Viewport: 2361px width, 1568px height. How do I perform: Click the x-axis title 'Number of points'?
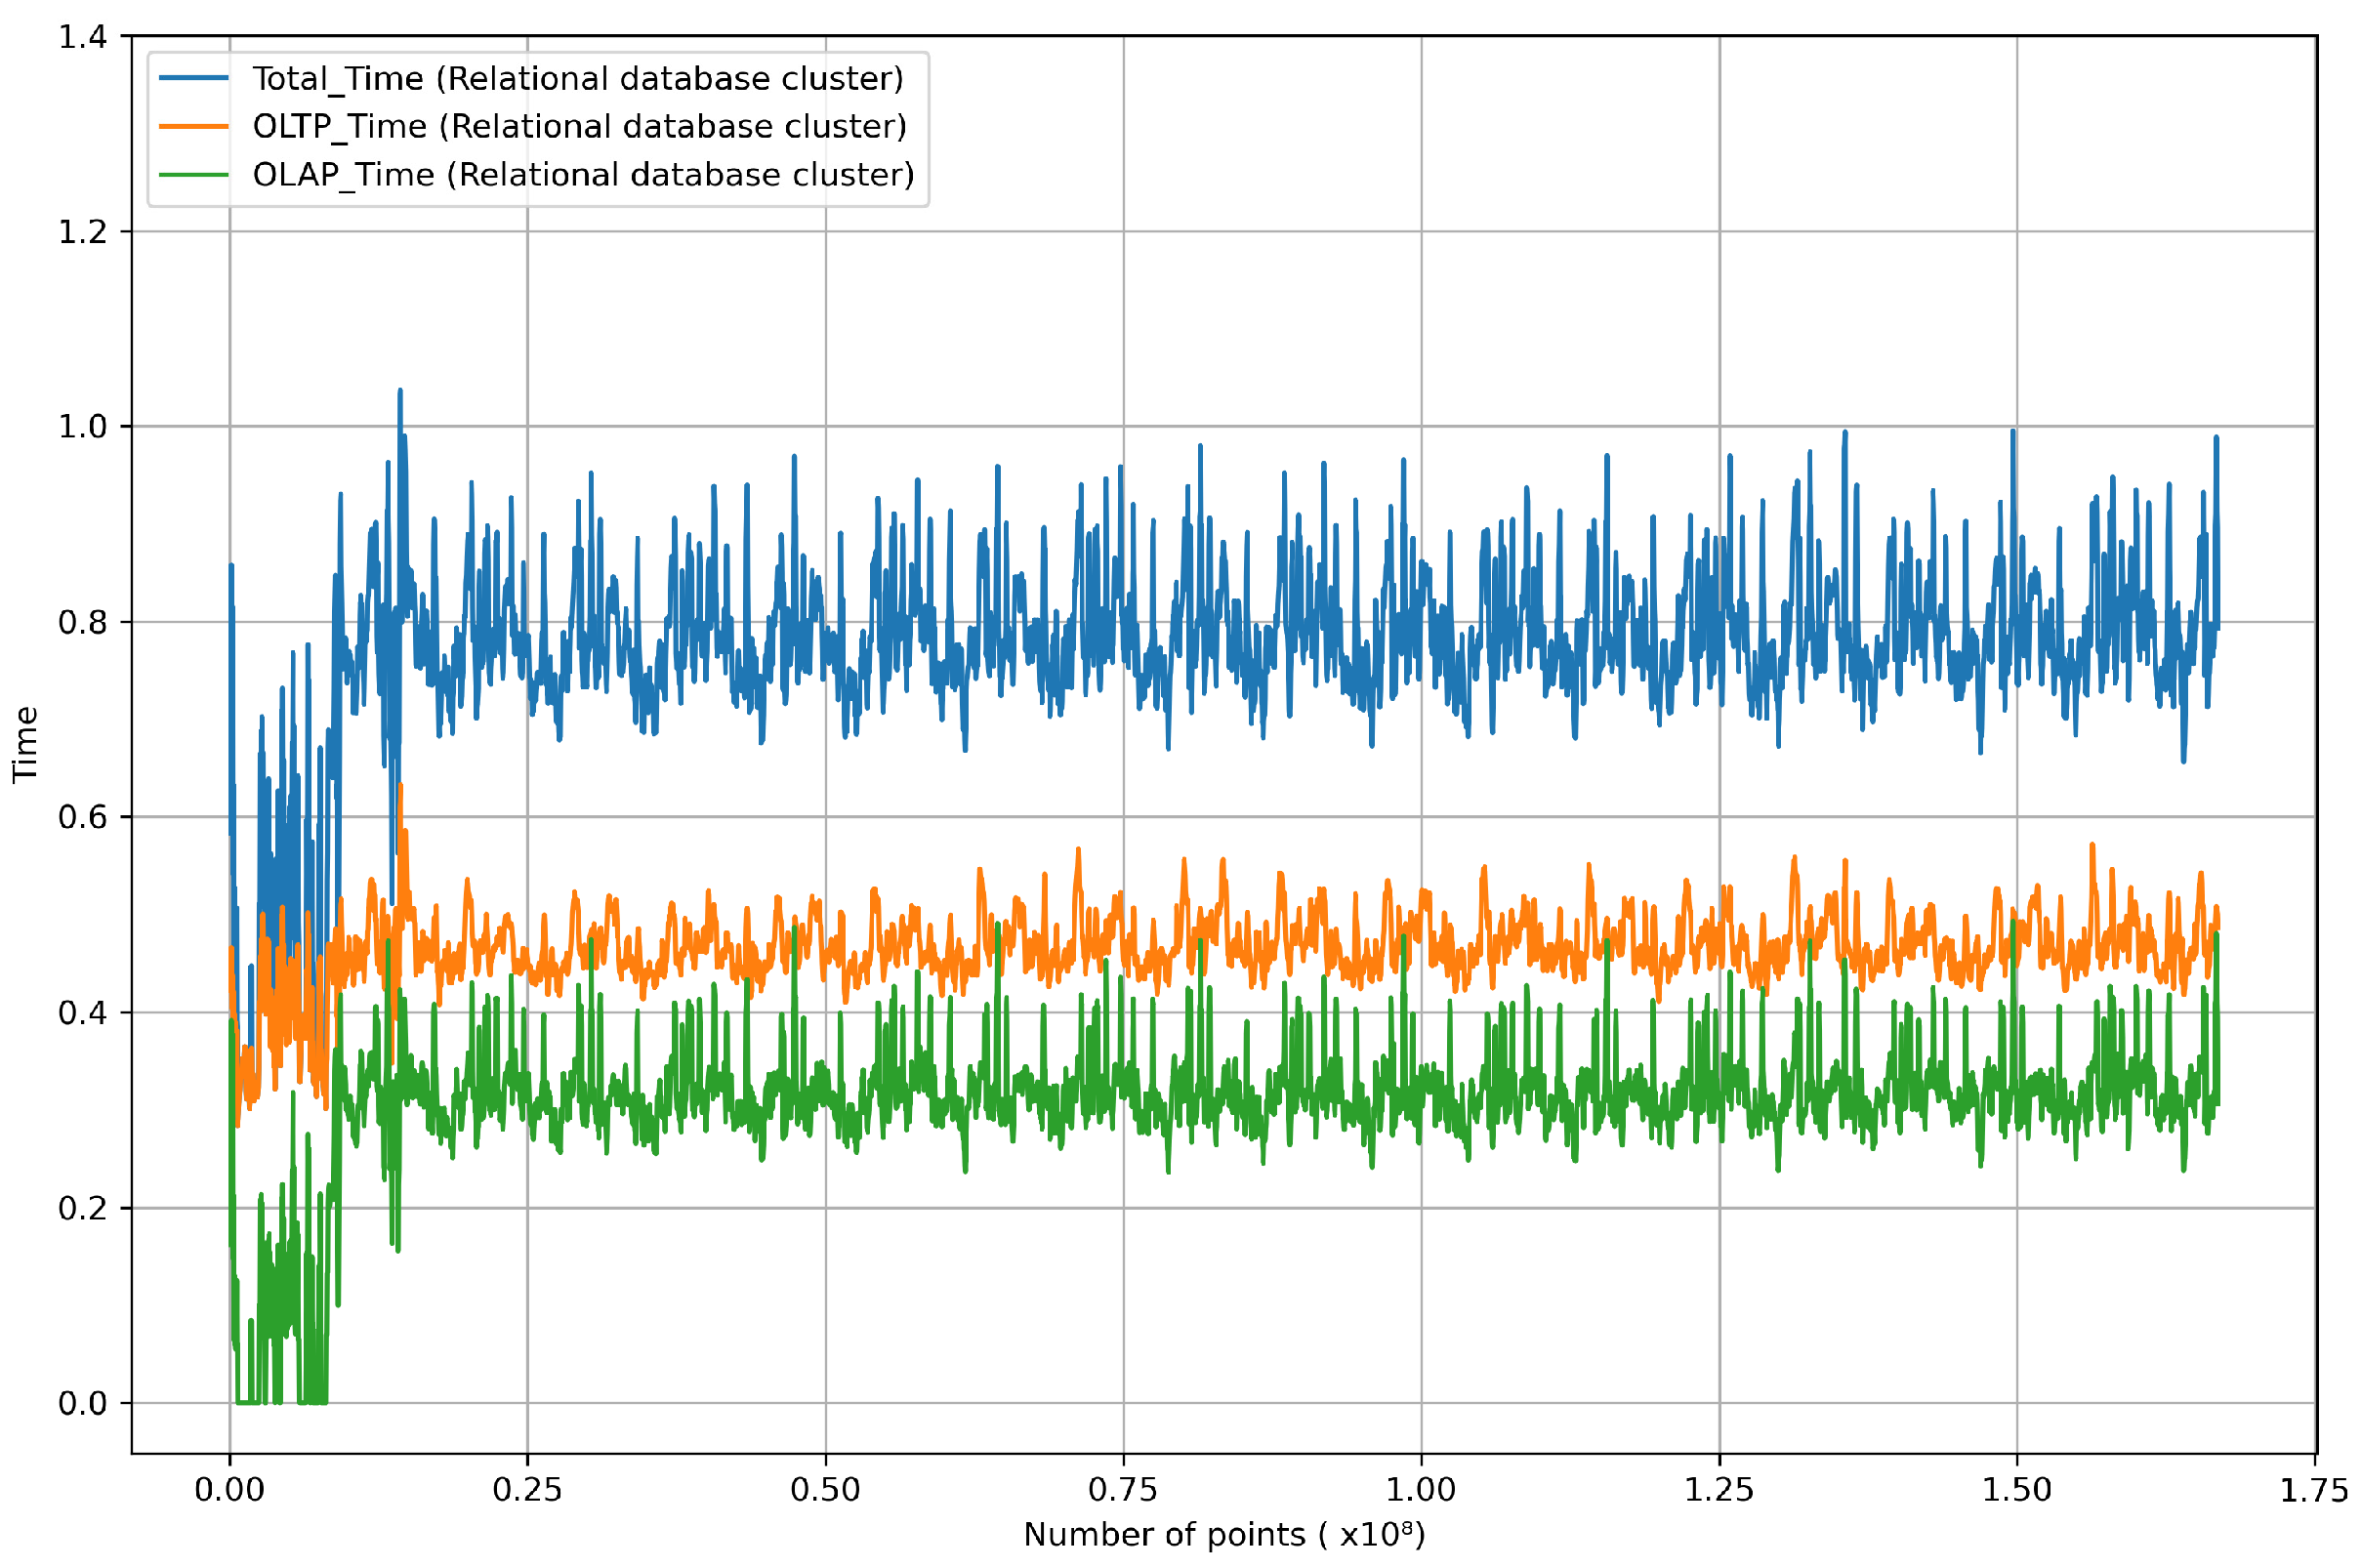click(1223, 1535)
